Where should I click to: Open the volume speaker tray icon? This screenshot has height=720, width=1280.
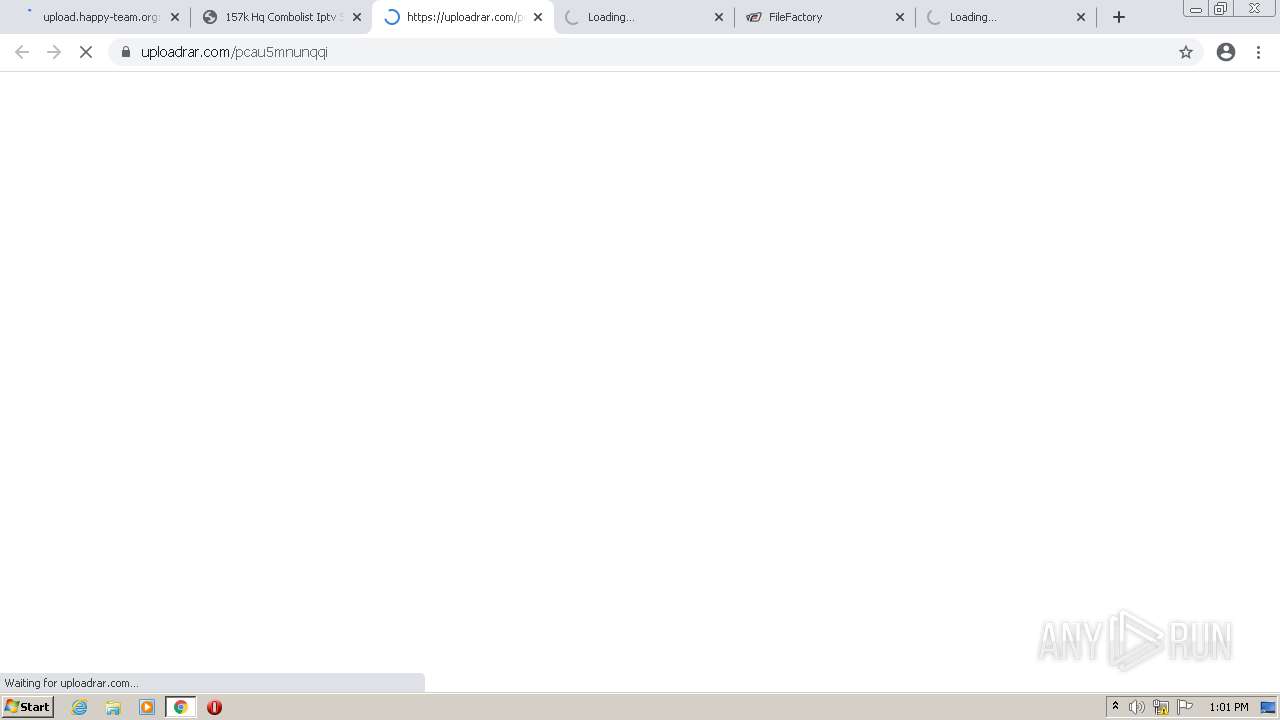1137,707
